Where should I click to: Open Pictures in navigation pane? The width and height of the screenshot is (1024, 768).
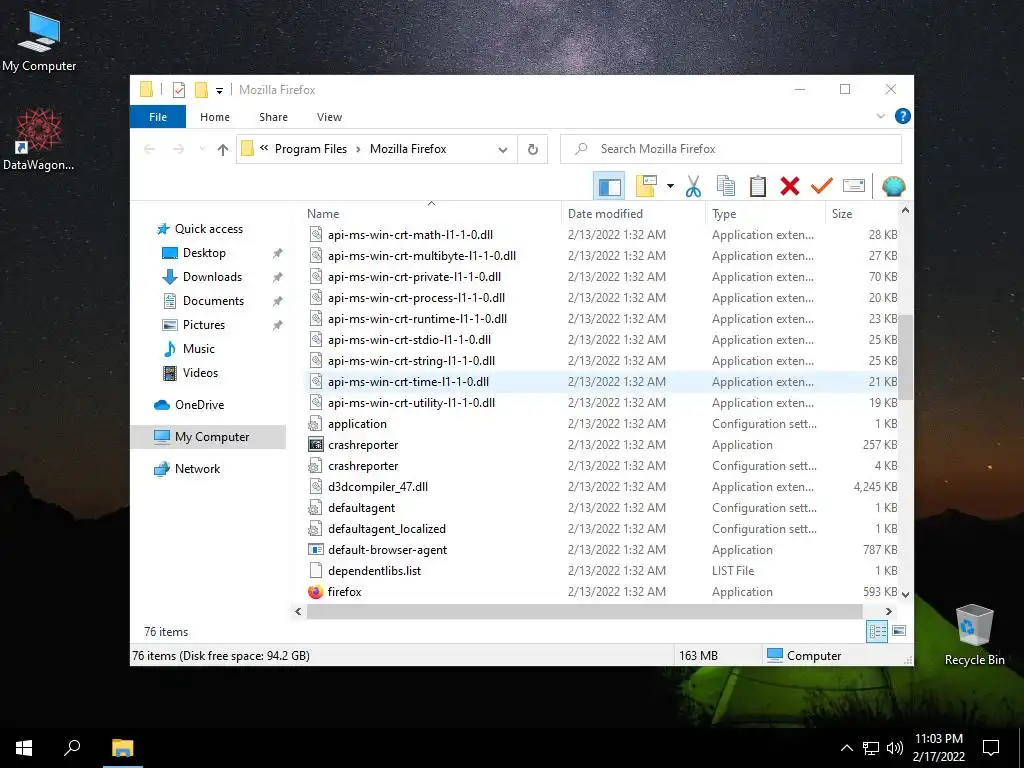click(x=204, y=325)
